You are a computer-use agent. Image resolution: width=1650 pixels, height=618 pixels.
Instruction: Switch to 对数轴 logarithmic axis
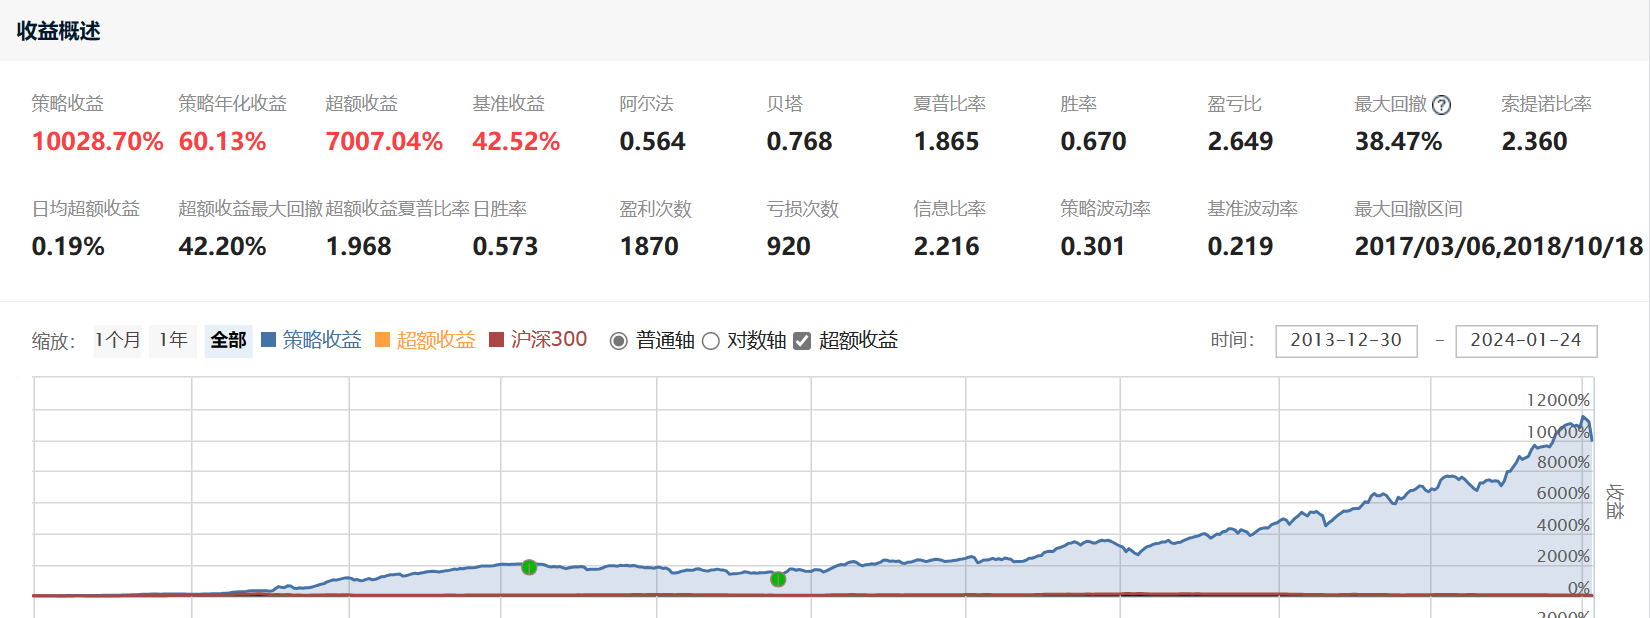pos(711,341)
